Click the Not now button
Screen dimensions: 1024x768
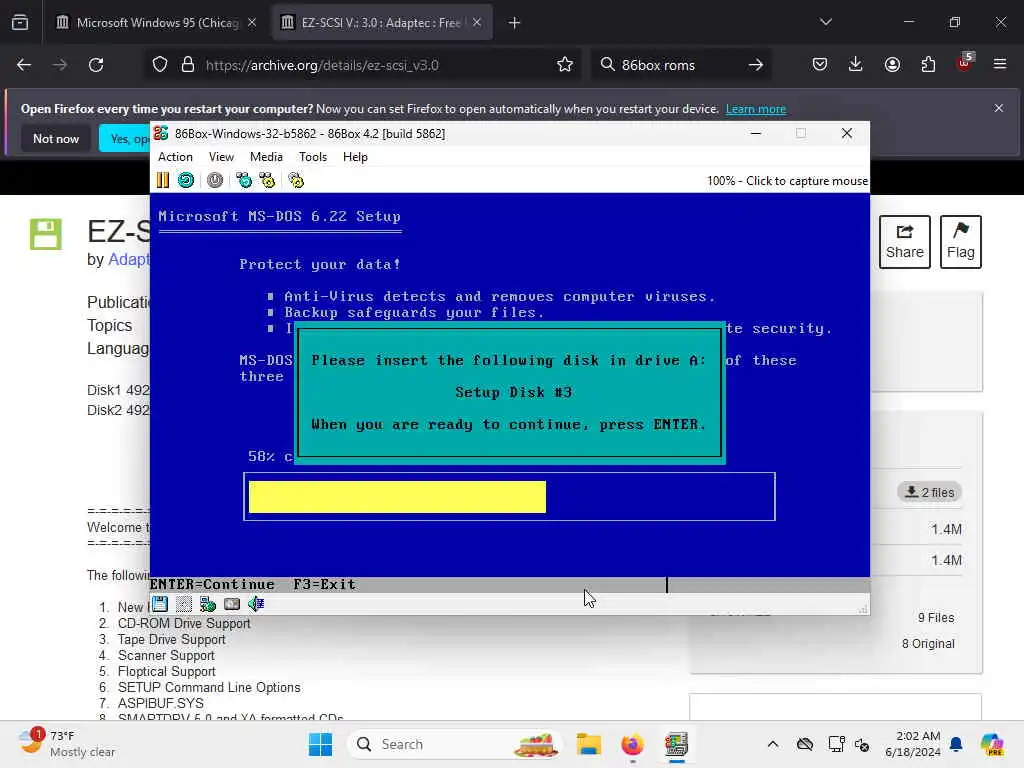click(56, 138)
